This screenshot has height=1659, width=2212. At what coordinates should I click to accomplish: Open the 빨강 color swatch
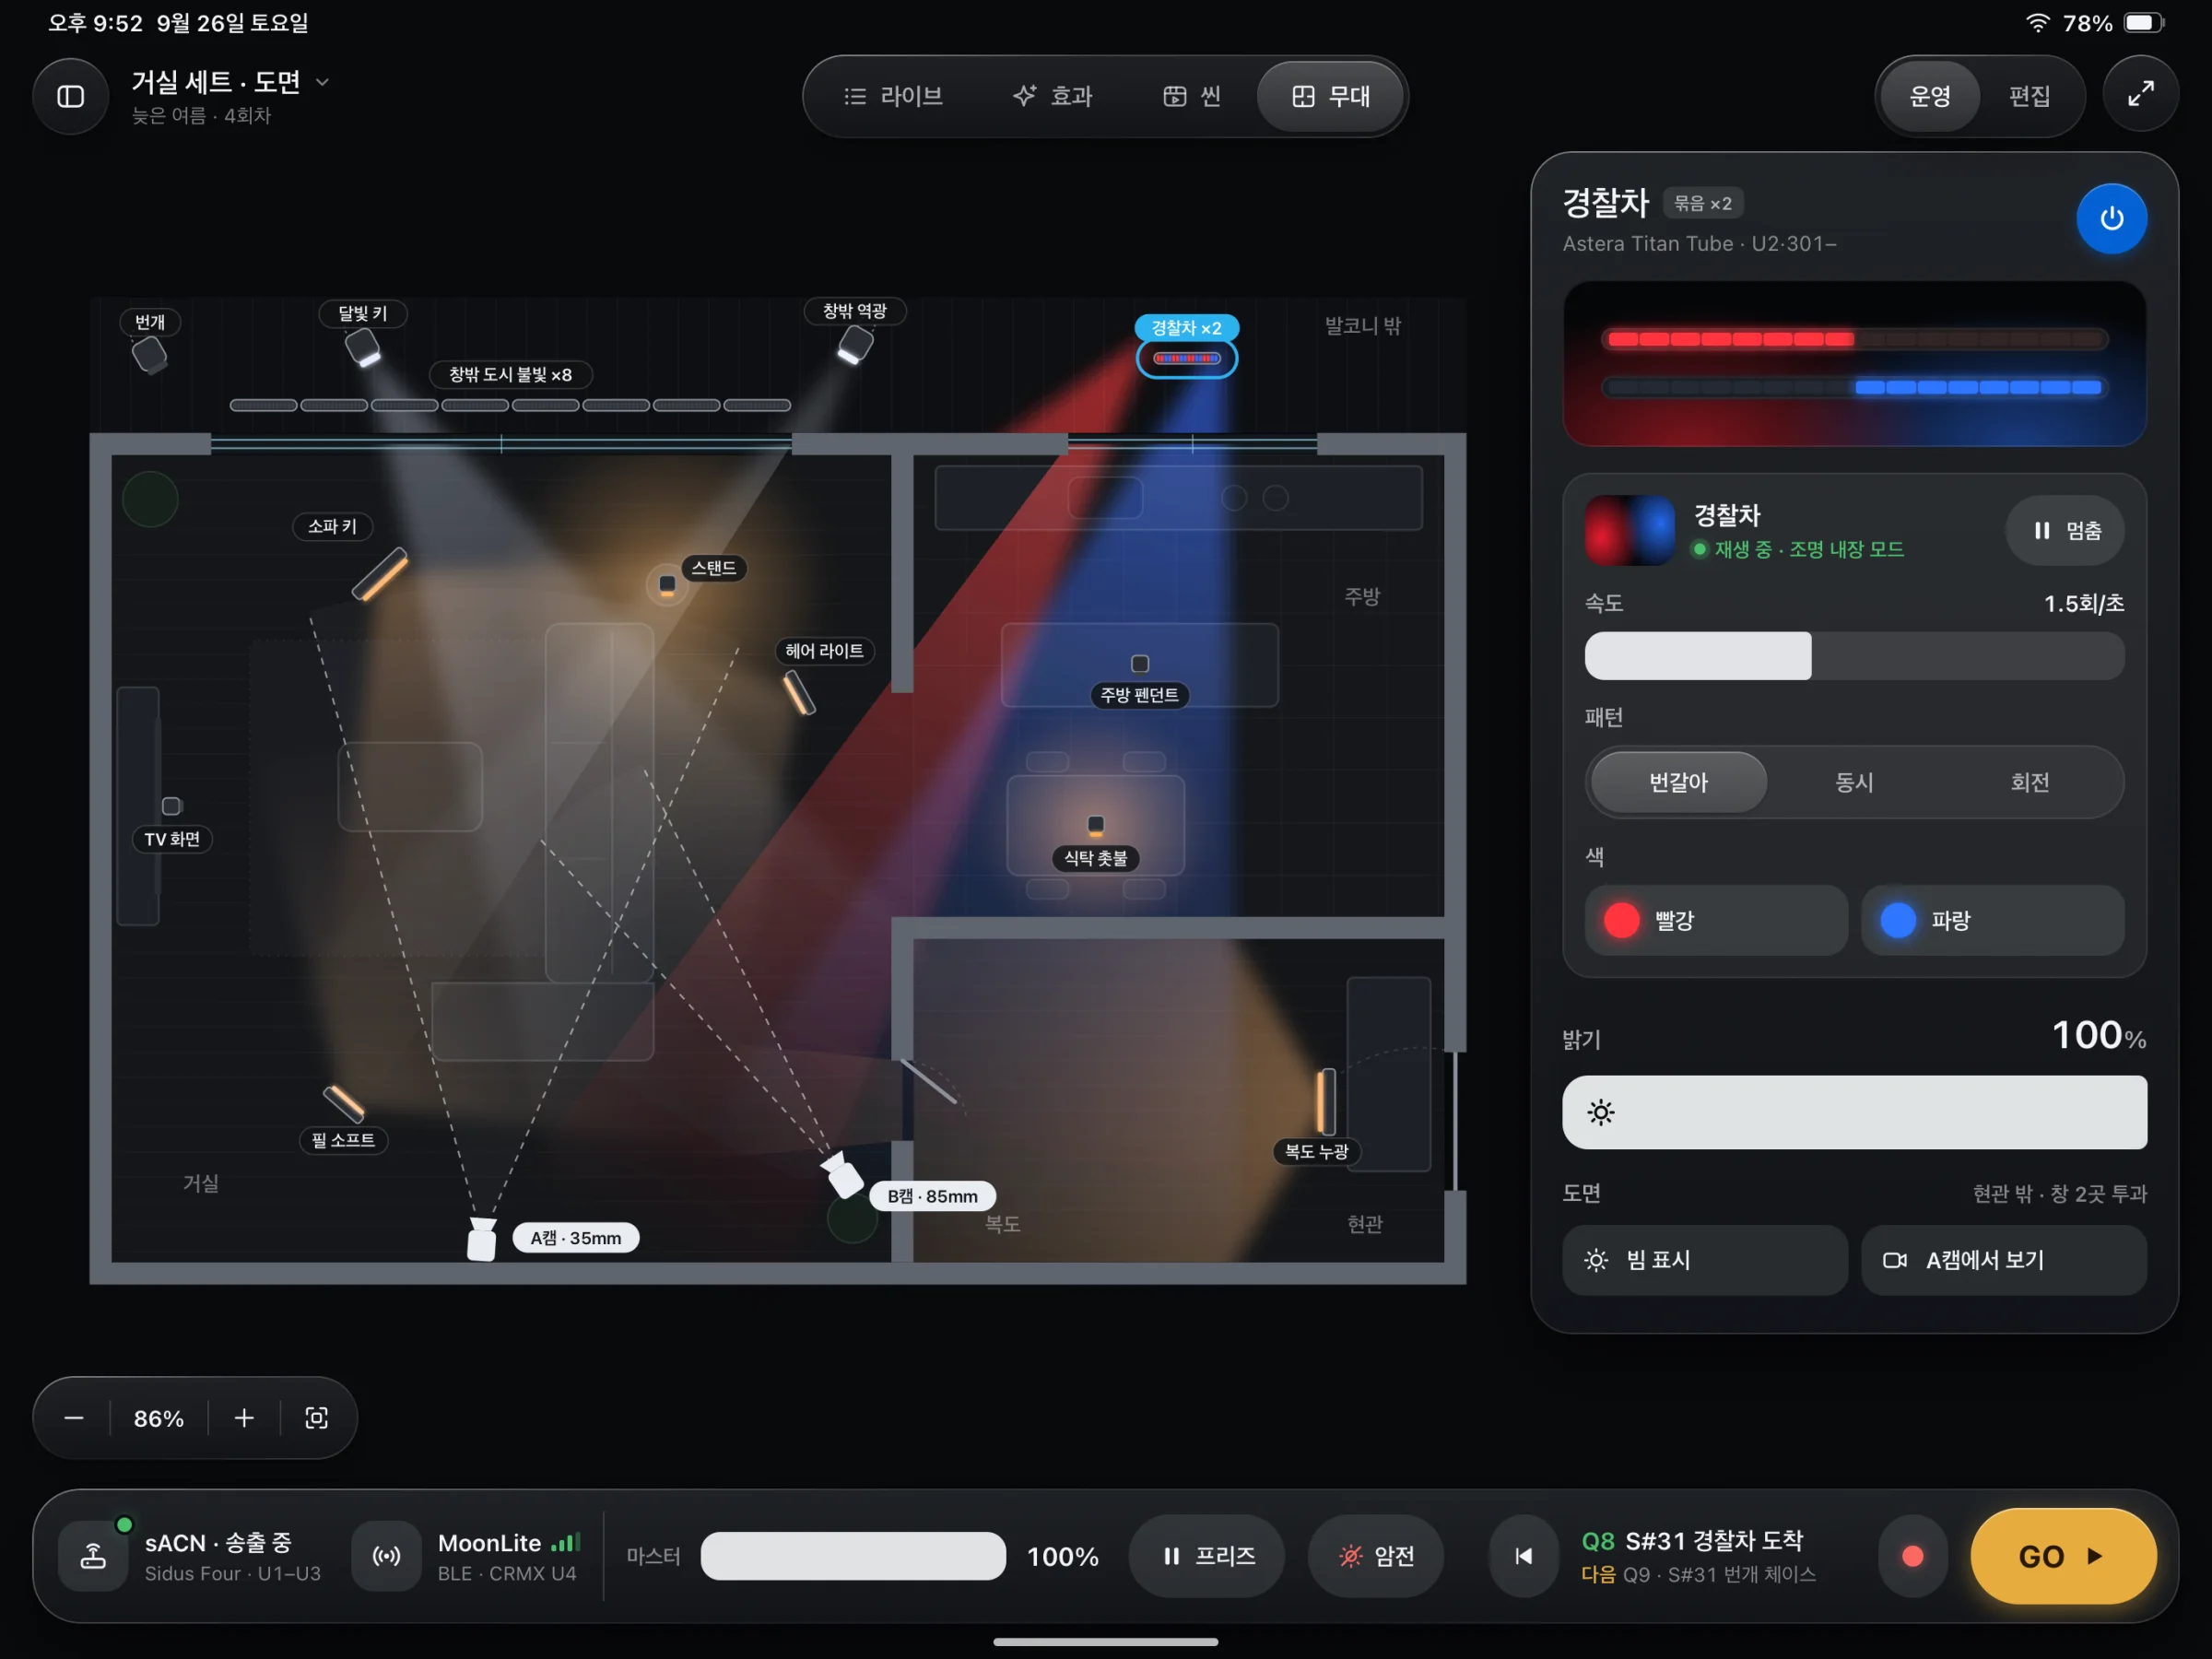click(x=1716, y=920)
